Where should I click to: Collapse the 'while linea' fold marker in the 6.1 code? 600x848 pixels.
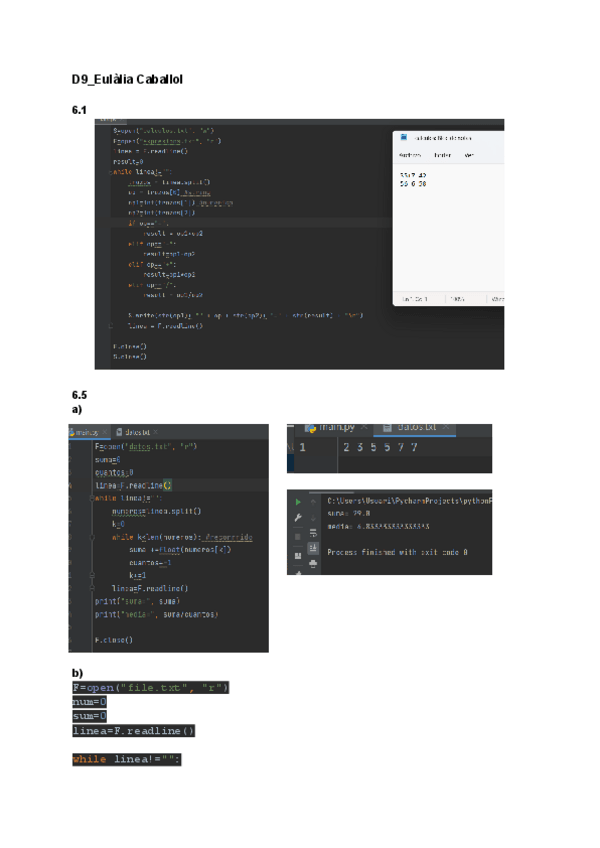pos(110,172)
